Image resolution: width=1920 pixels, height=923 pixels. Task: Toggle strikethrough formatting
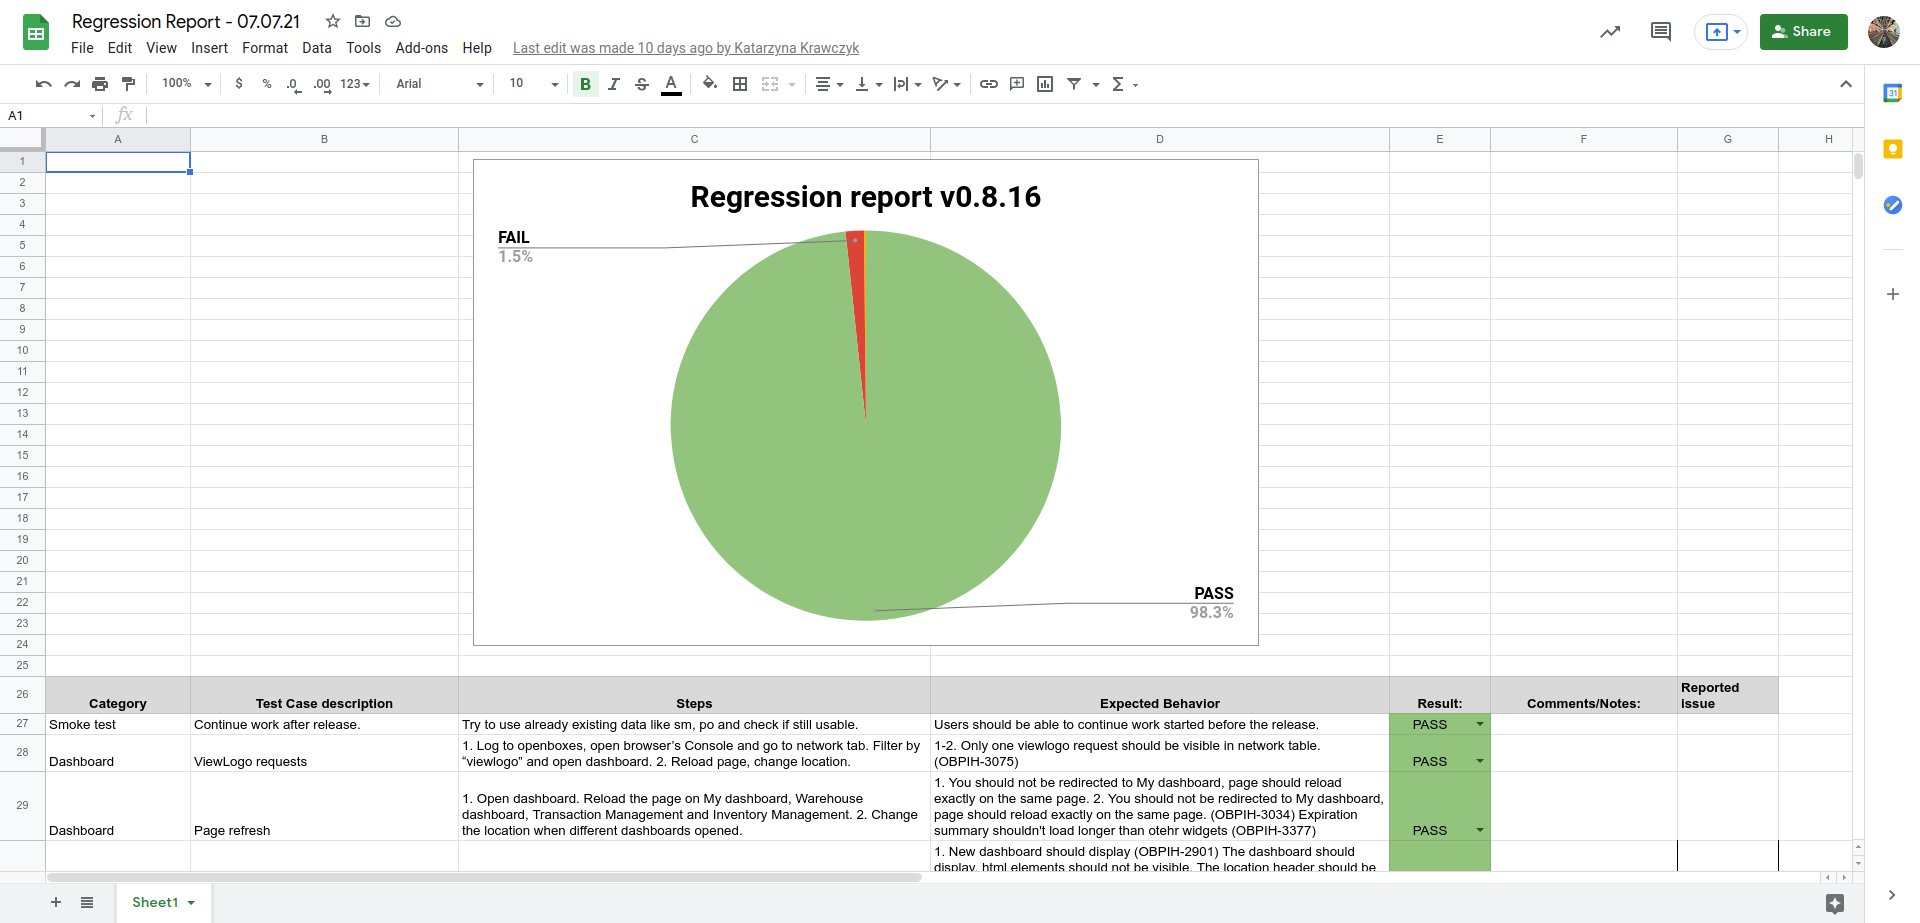[x=642, y=84]
